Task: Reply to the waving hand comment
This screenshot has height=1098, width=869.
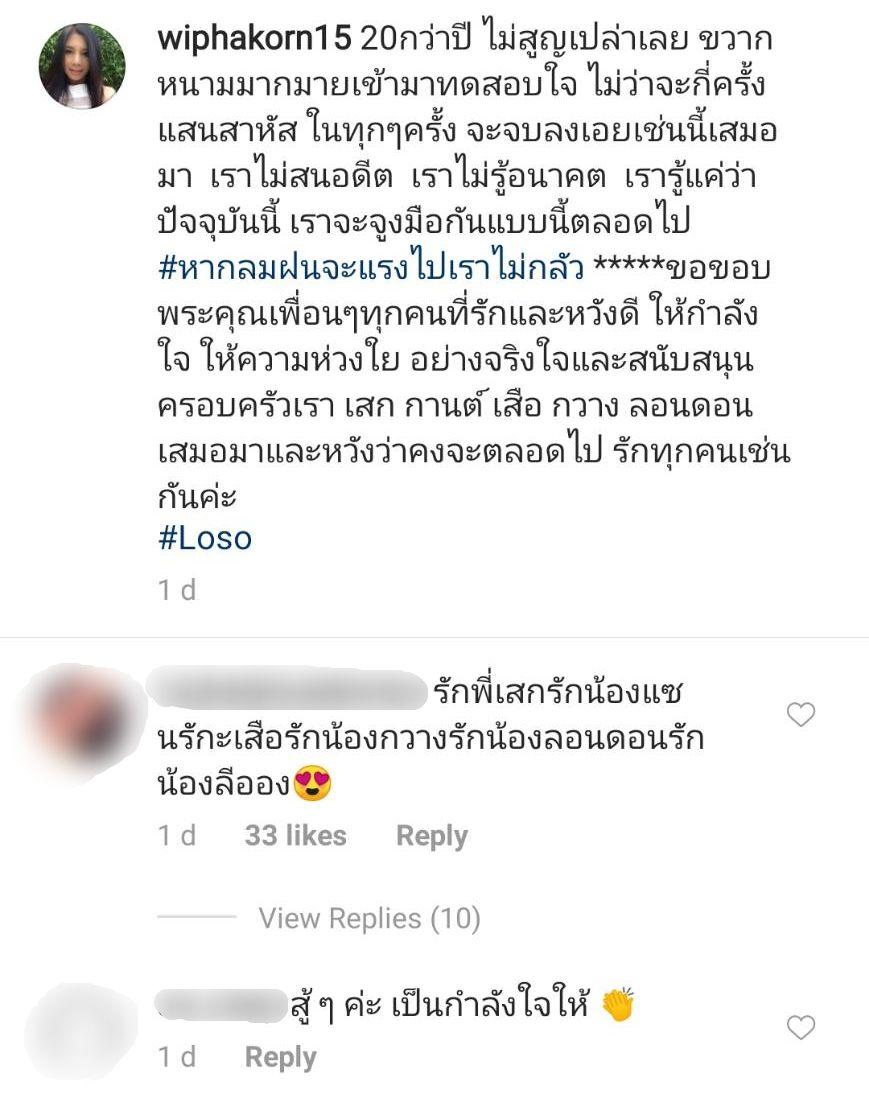Action: click(280, 1057)
